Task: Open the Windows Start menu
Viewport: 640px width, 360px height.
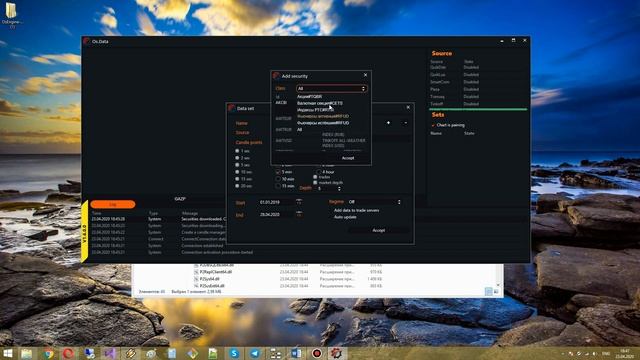Action: tap(7, 353)
